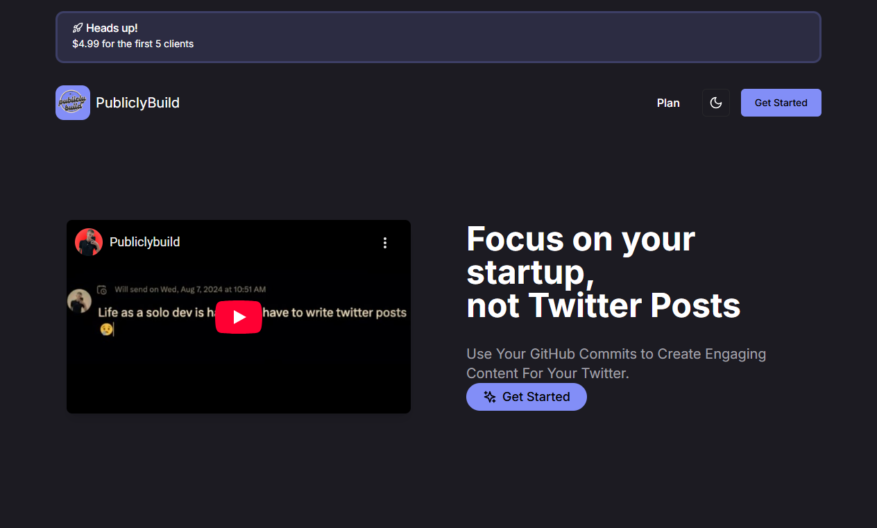
Task: Click the video thumbnail tweet text
Action: (x=252, y=320)
